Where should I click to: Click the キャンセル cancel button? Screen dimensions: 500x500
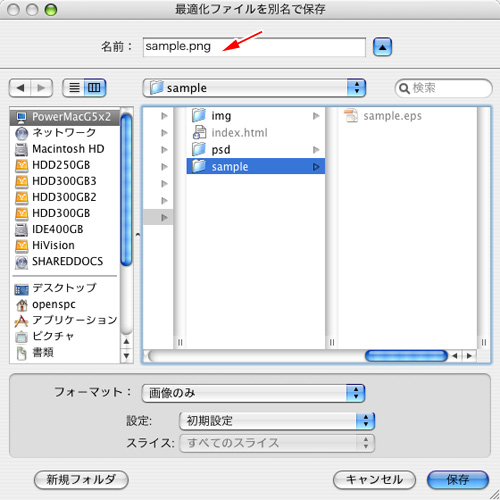[374, 480]
